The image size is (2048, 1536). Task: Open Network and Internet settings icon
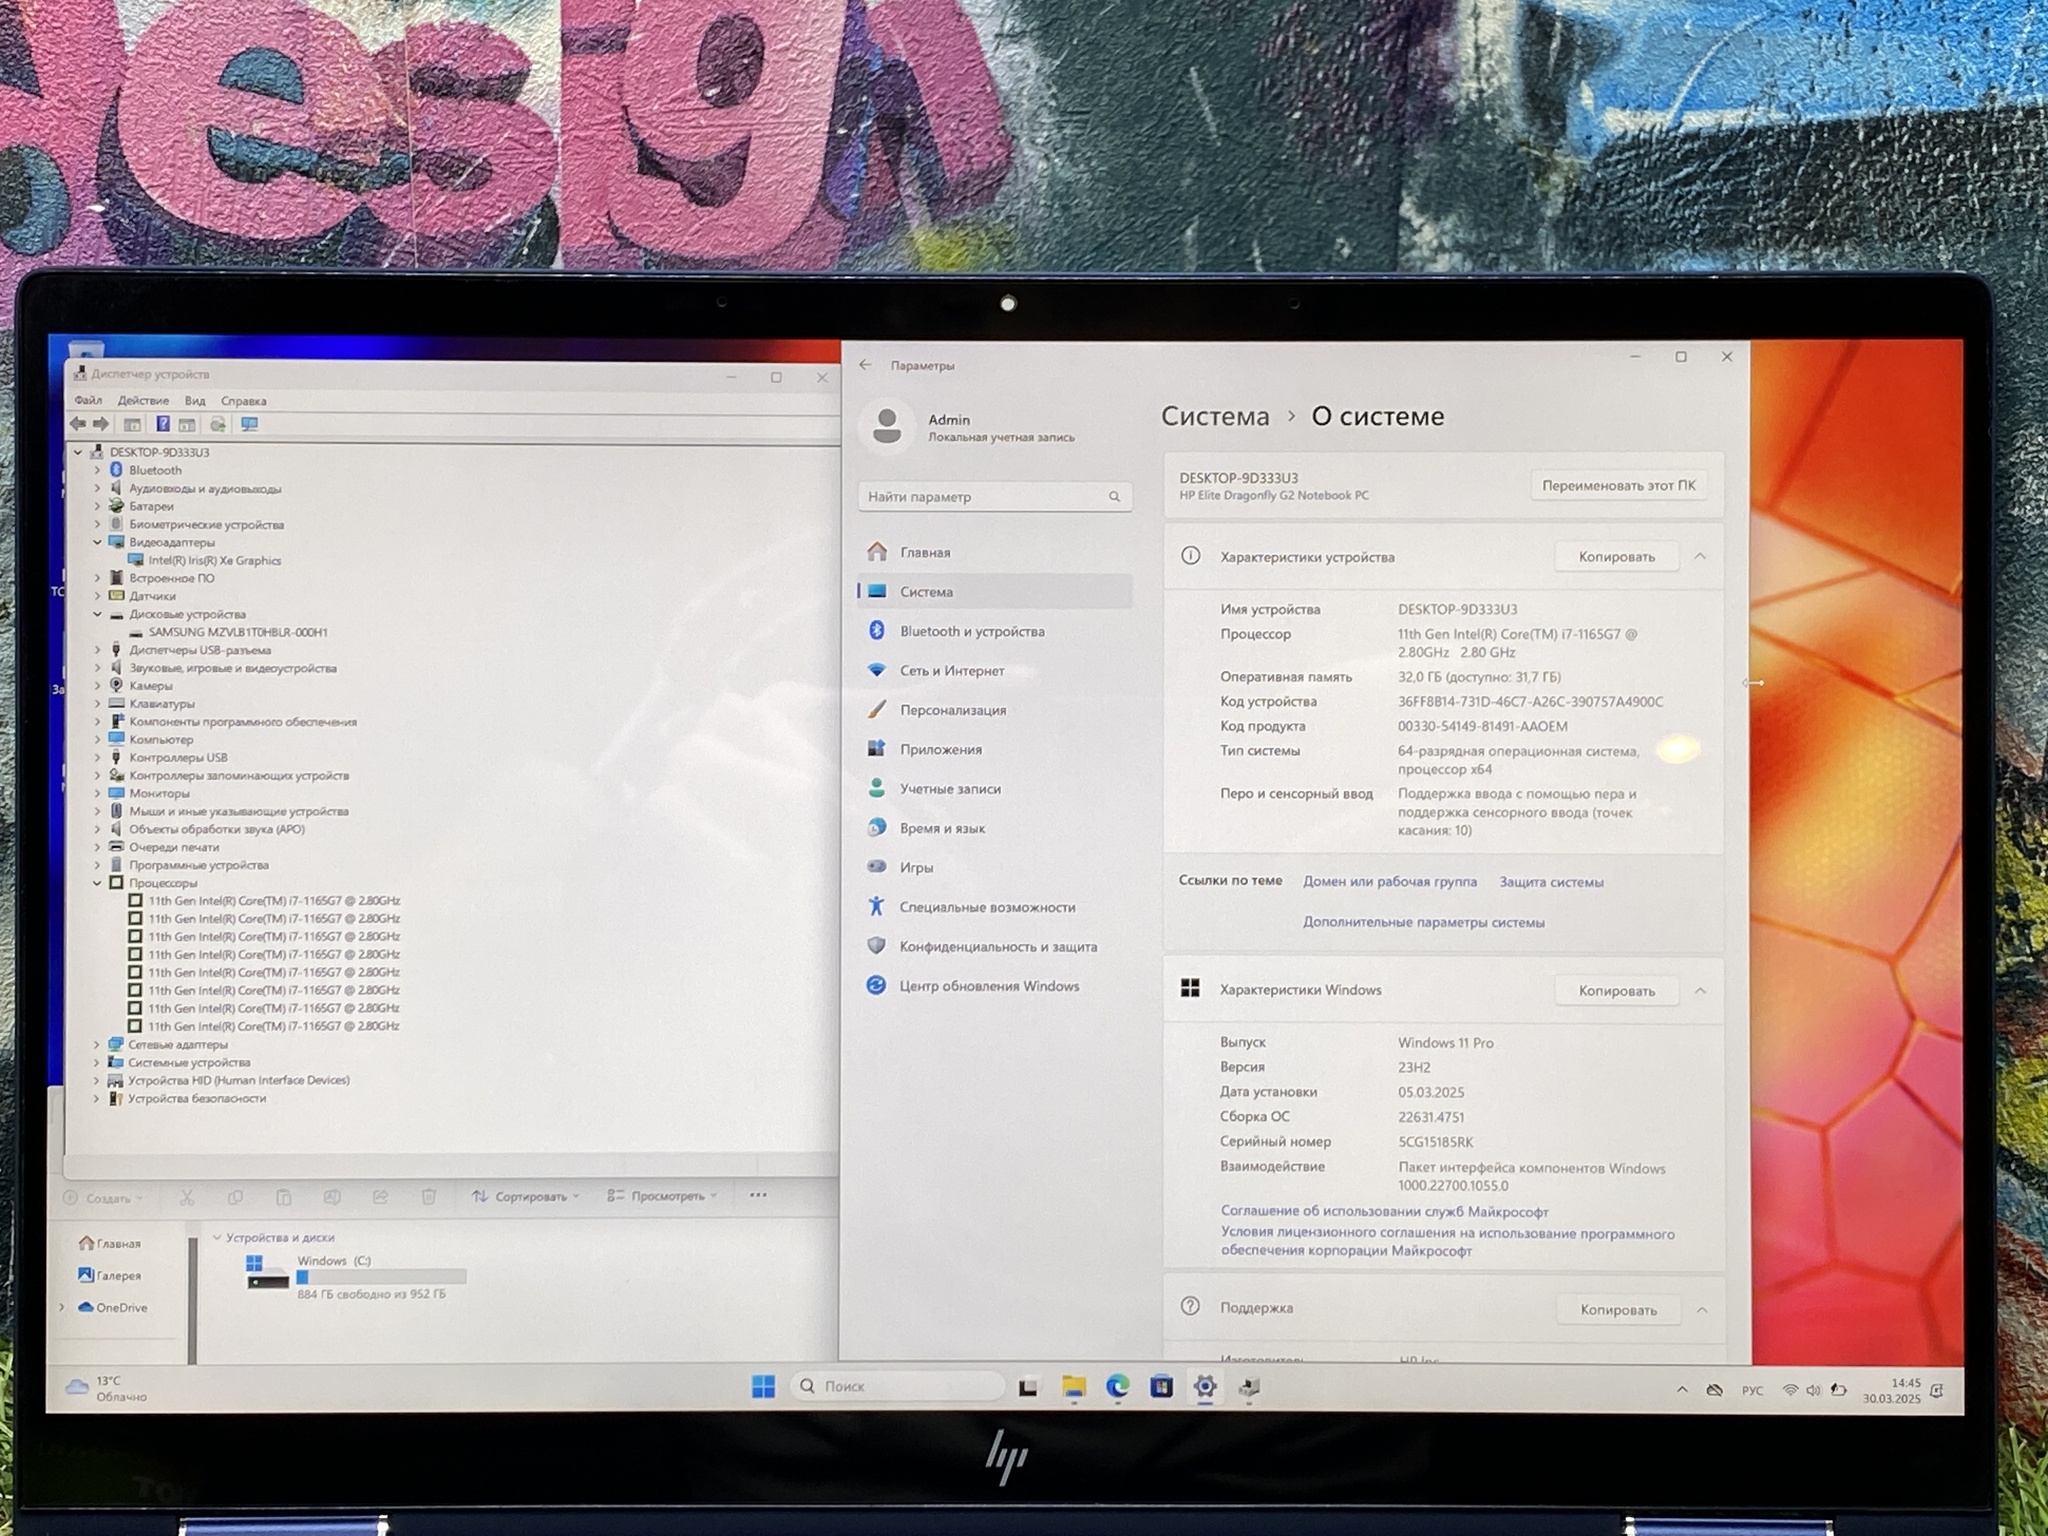[x=877, y=670]
